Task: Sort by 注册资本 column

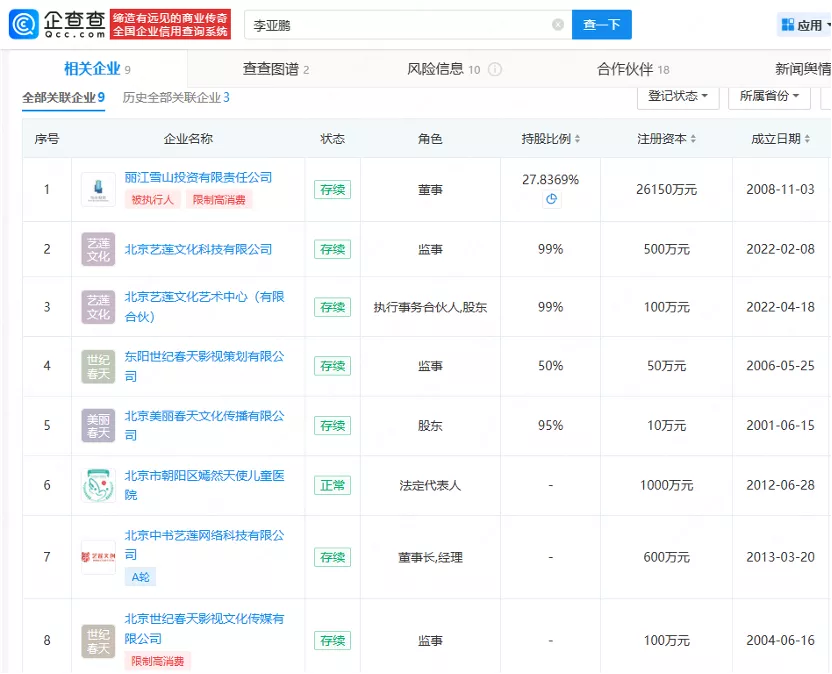Action: click(x=667, y=139)
